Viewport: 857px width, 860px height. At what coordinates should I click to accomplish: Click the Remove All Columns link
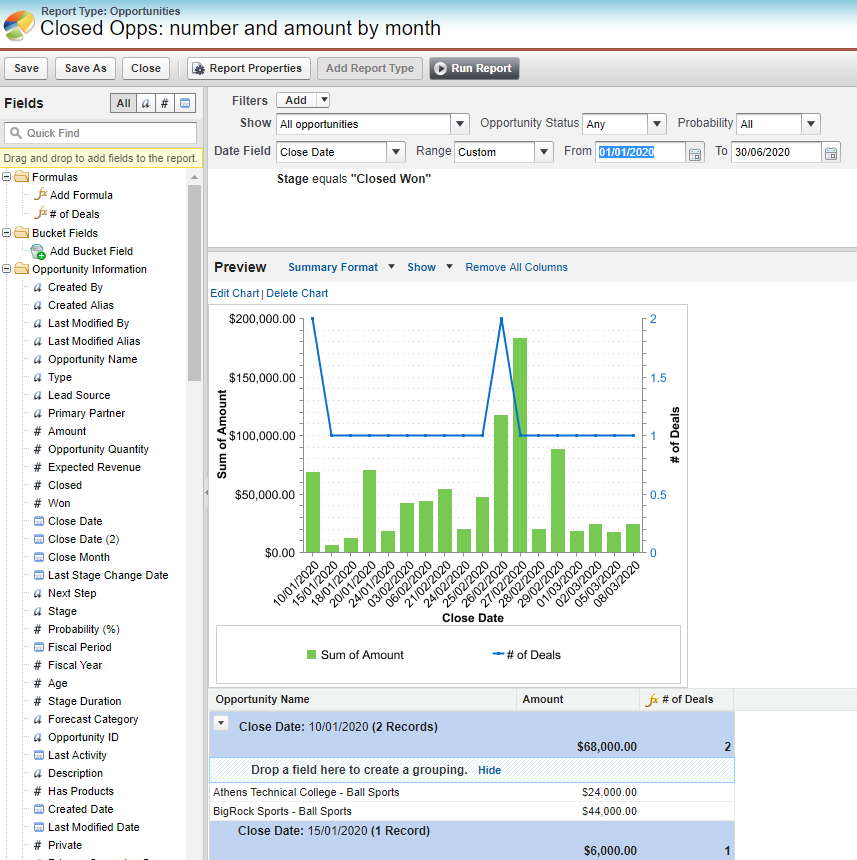[516, 267]
